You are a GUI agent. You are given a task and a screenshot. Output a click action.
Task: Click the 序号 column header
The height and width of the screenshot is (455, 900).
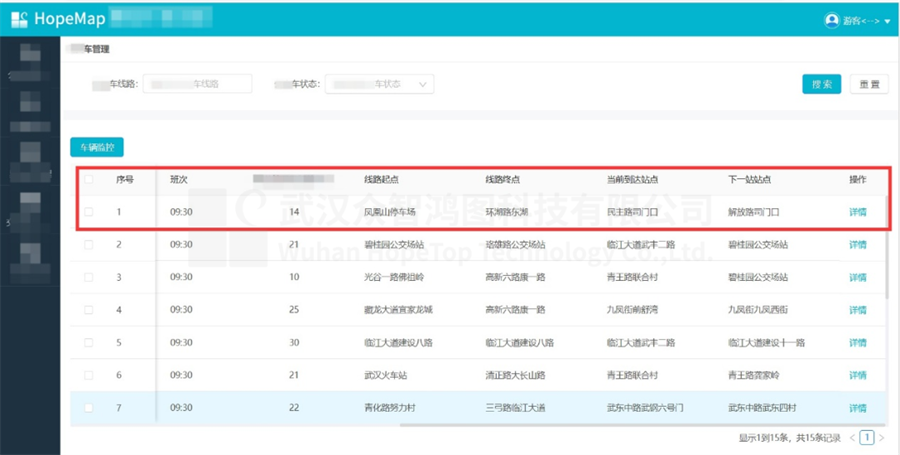pos(125,180)
